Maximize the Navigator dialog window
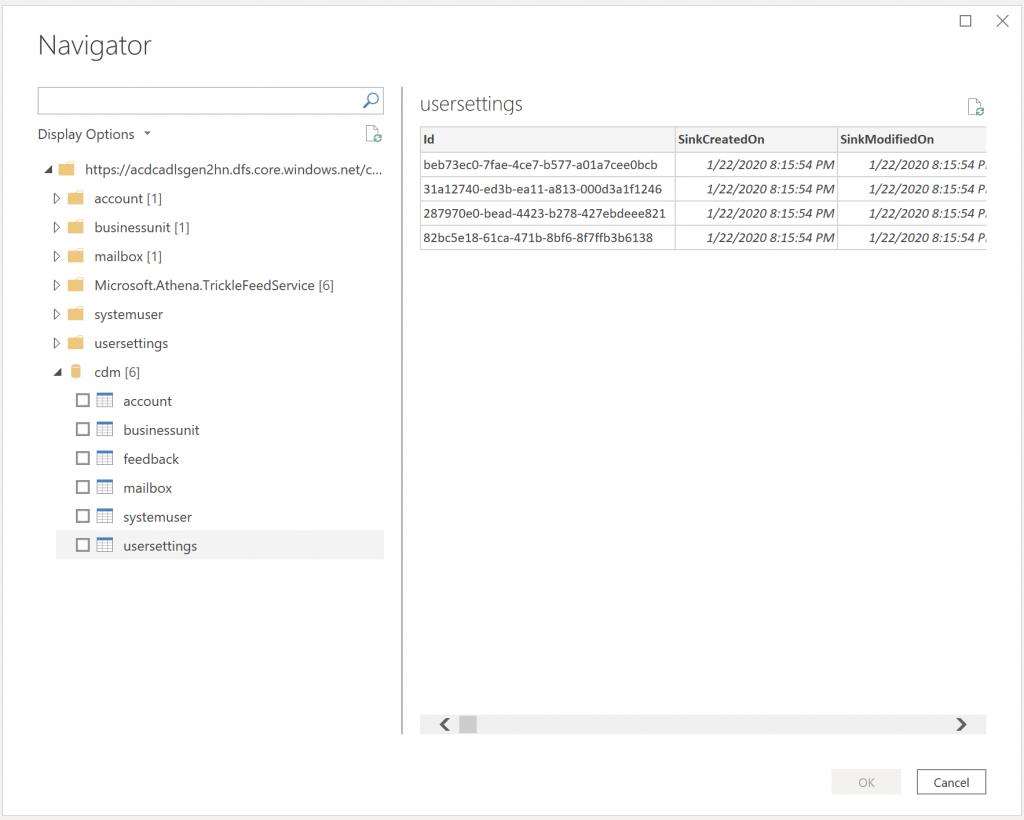 (x=965, y=21)
